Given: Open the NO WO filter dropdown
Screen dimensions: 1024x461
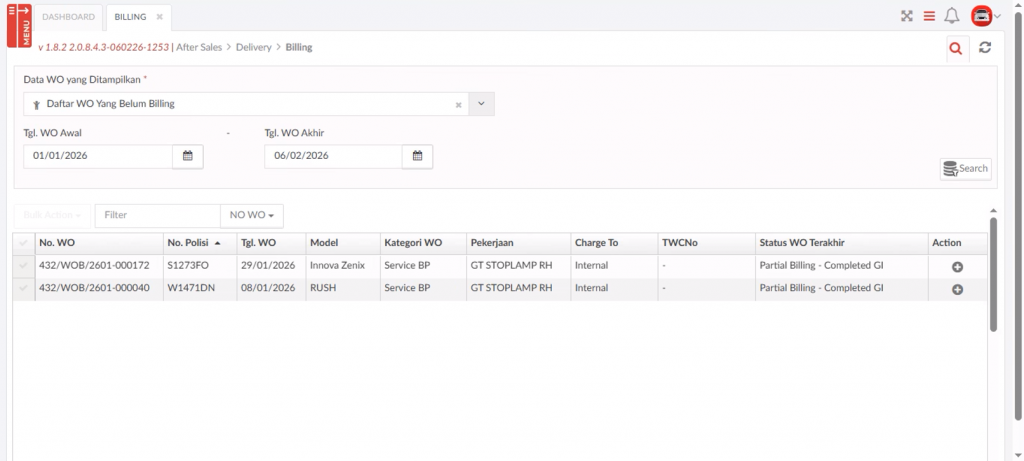Looking at the screenshot, I should [x=251, y=215].
